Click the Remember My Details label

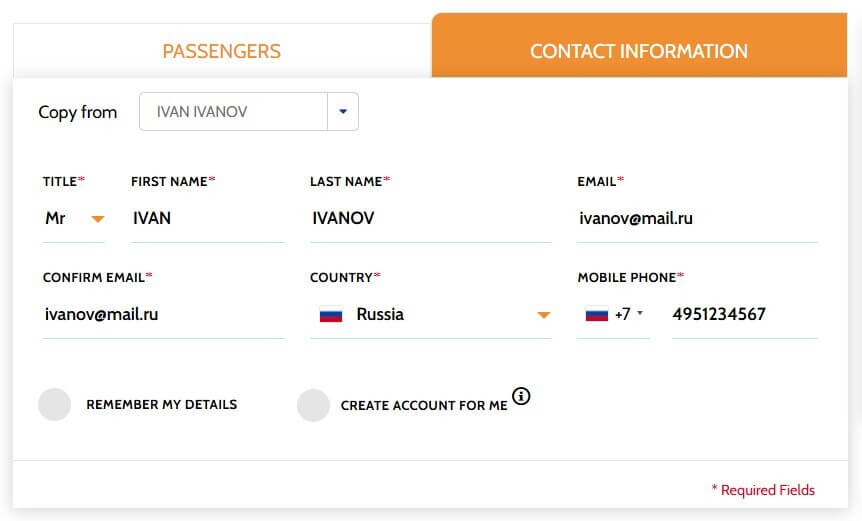click(162, 404)
